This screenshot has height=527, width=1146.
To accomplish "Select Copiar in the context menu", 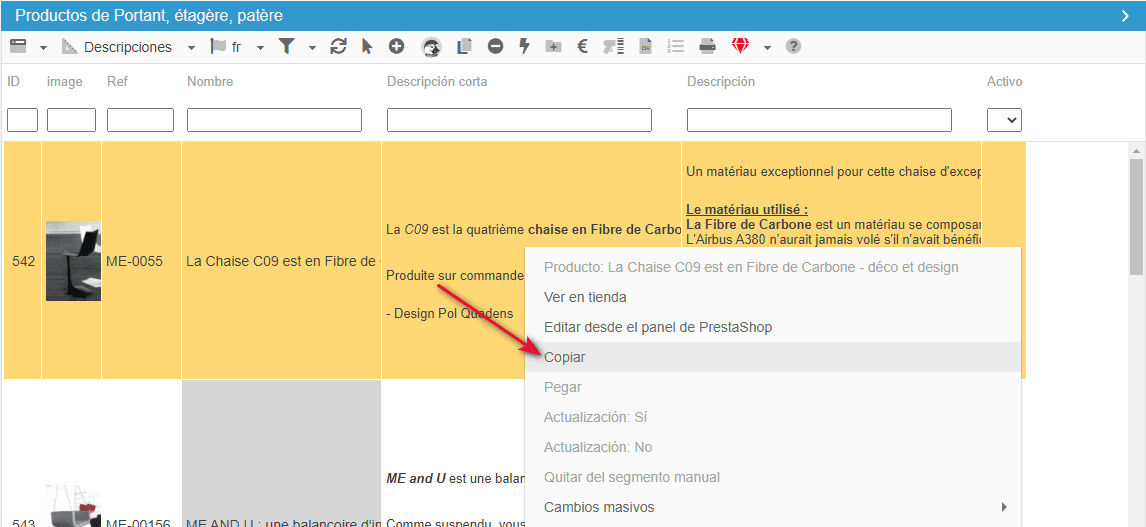I will pos(565,357).
